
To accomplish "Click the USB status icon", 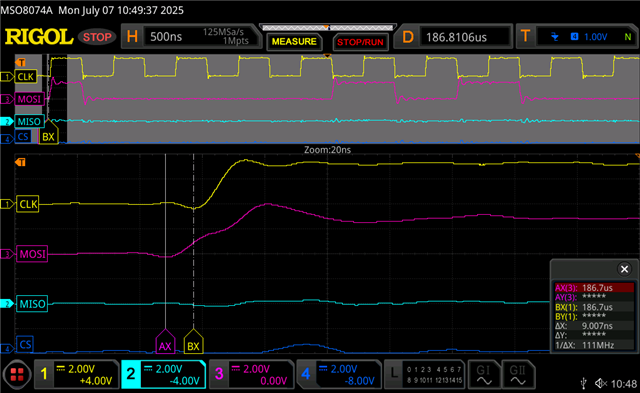I will click(583, 383).
